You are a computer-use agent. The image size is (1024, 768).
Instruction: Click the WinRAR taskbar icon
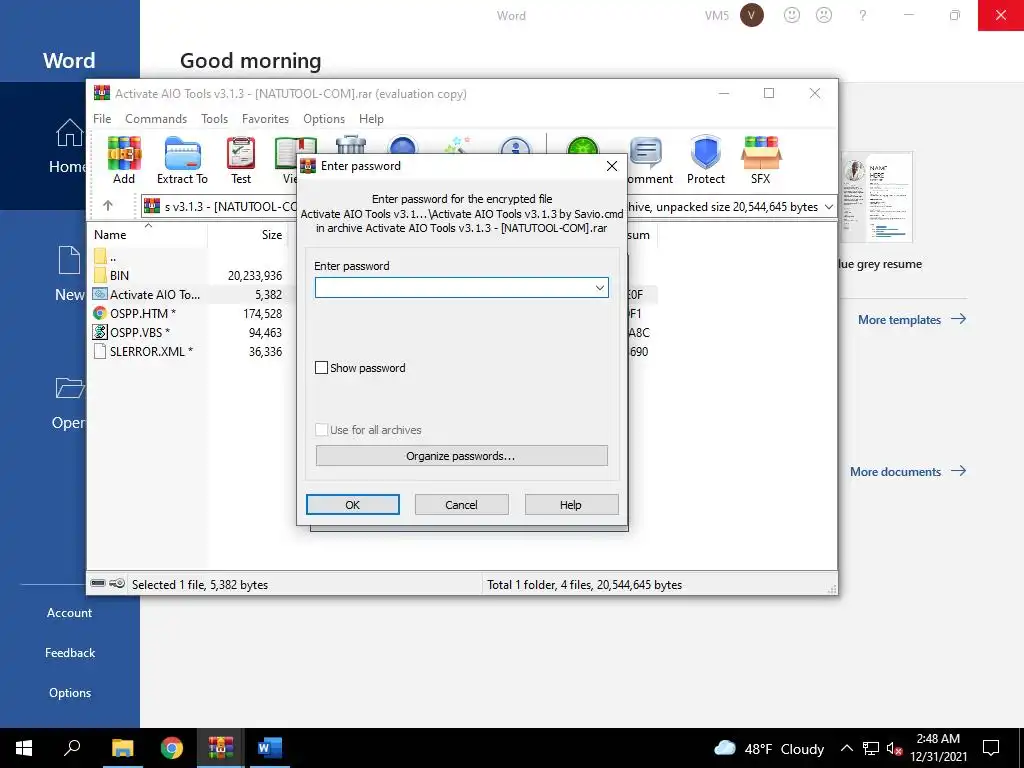point(220,748)
